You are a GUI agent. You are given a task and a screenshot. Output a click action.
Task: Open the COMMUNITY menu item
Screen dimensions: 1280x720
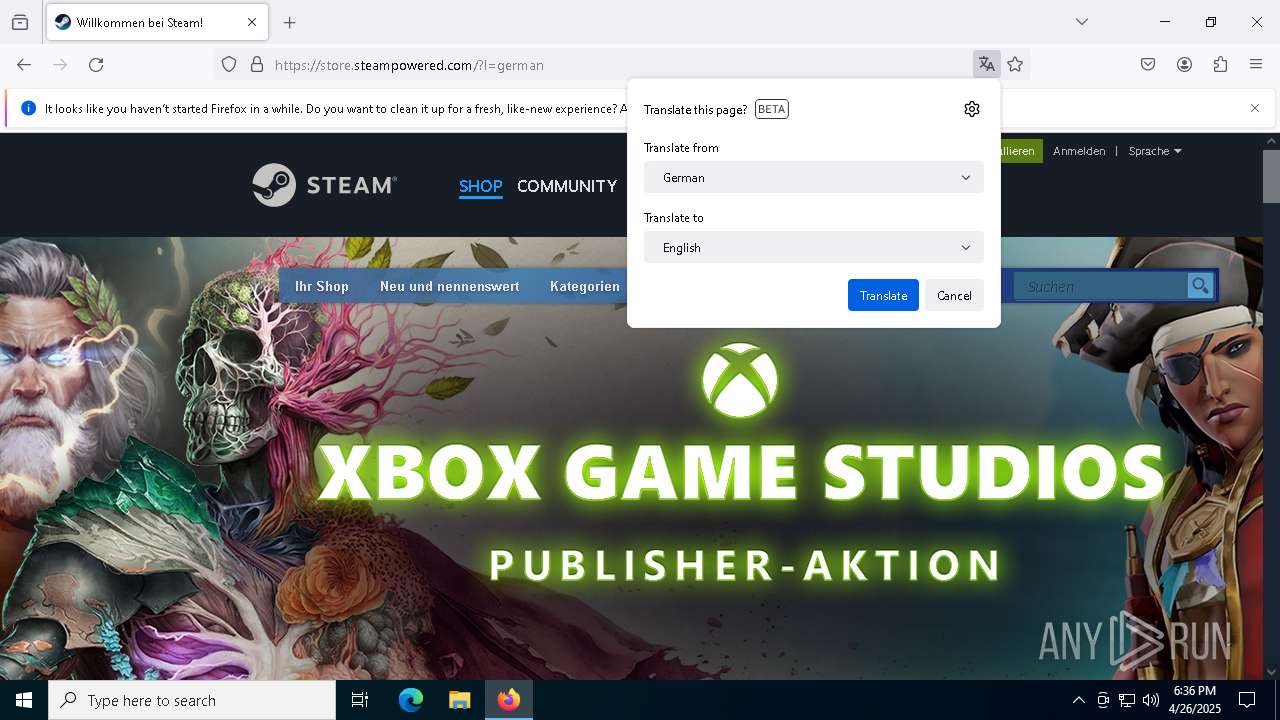point(567,186)
